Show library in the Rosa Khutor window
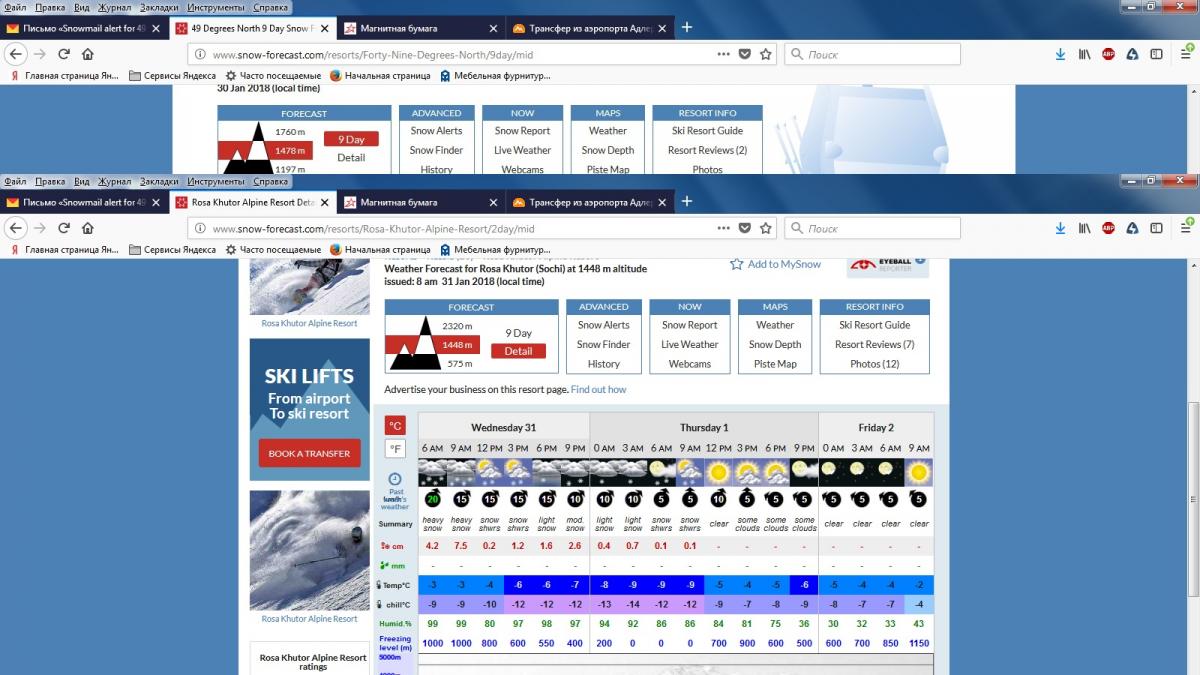This screenshot has height=675, width=1200. [1084, 229]
